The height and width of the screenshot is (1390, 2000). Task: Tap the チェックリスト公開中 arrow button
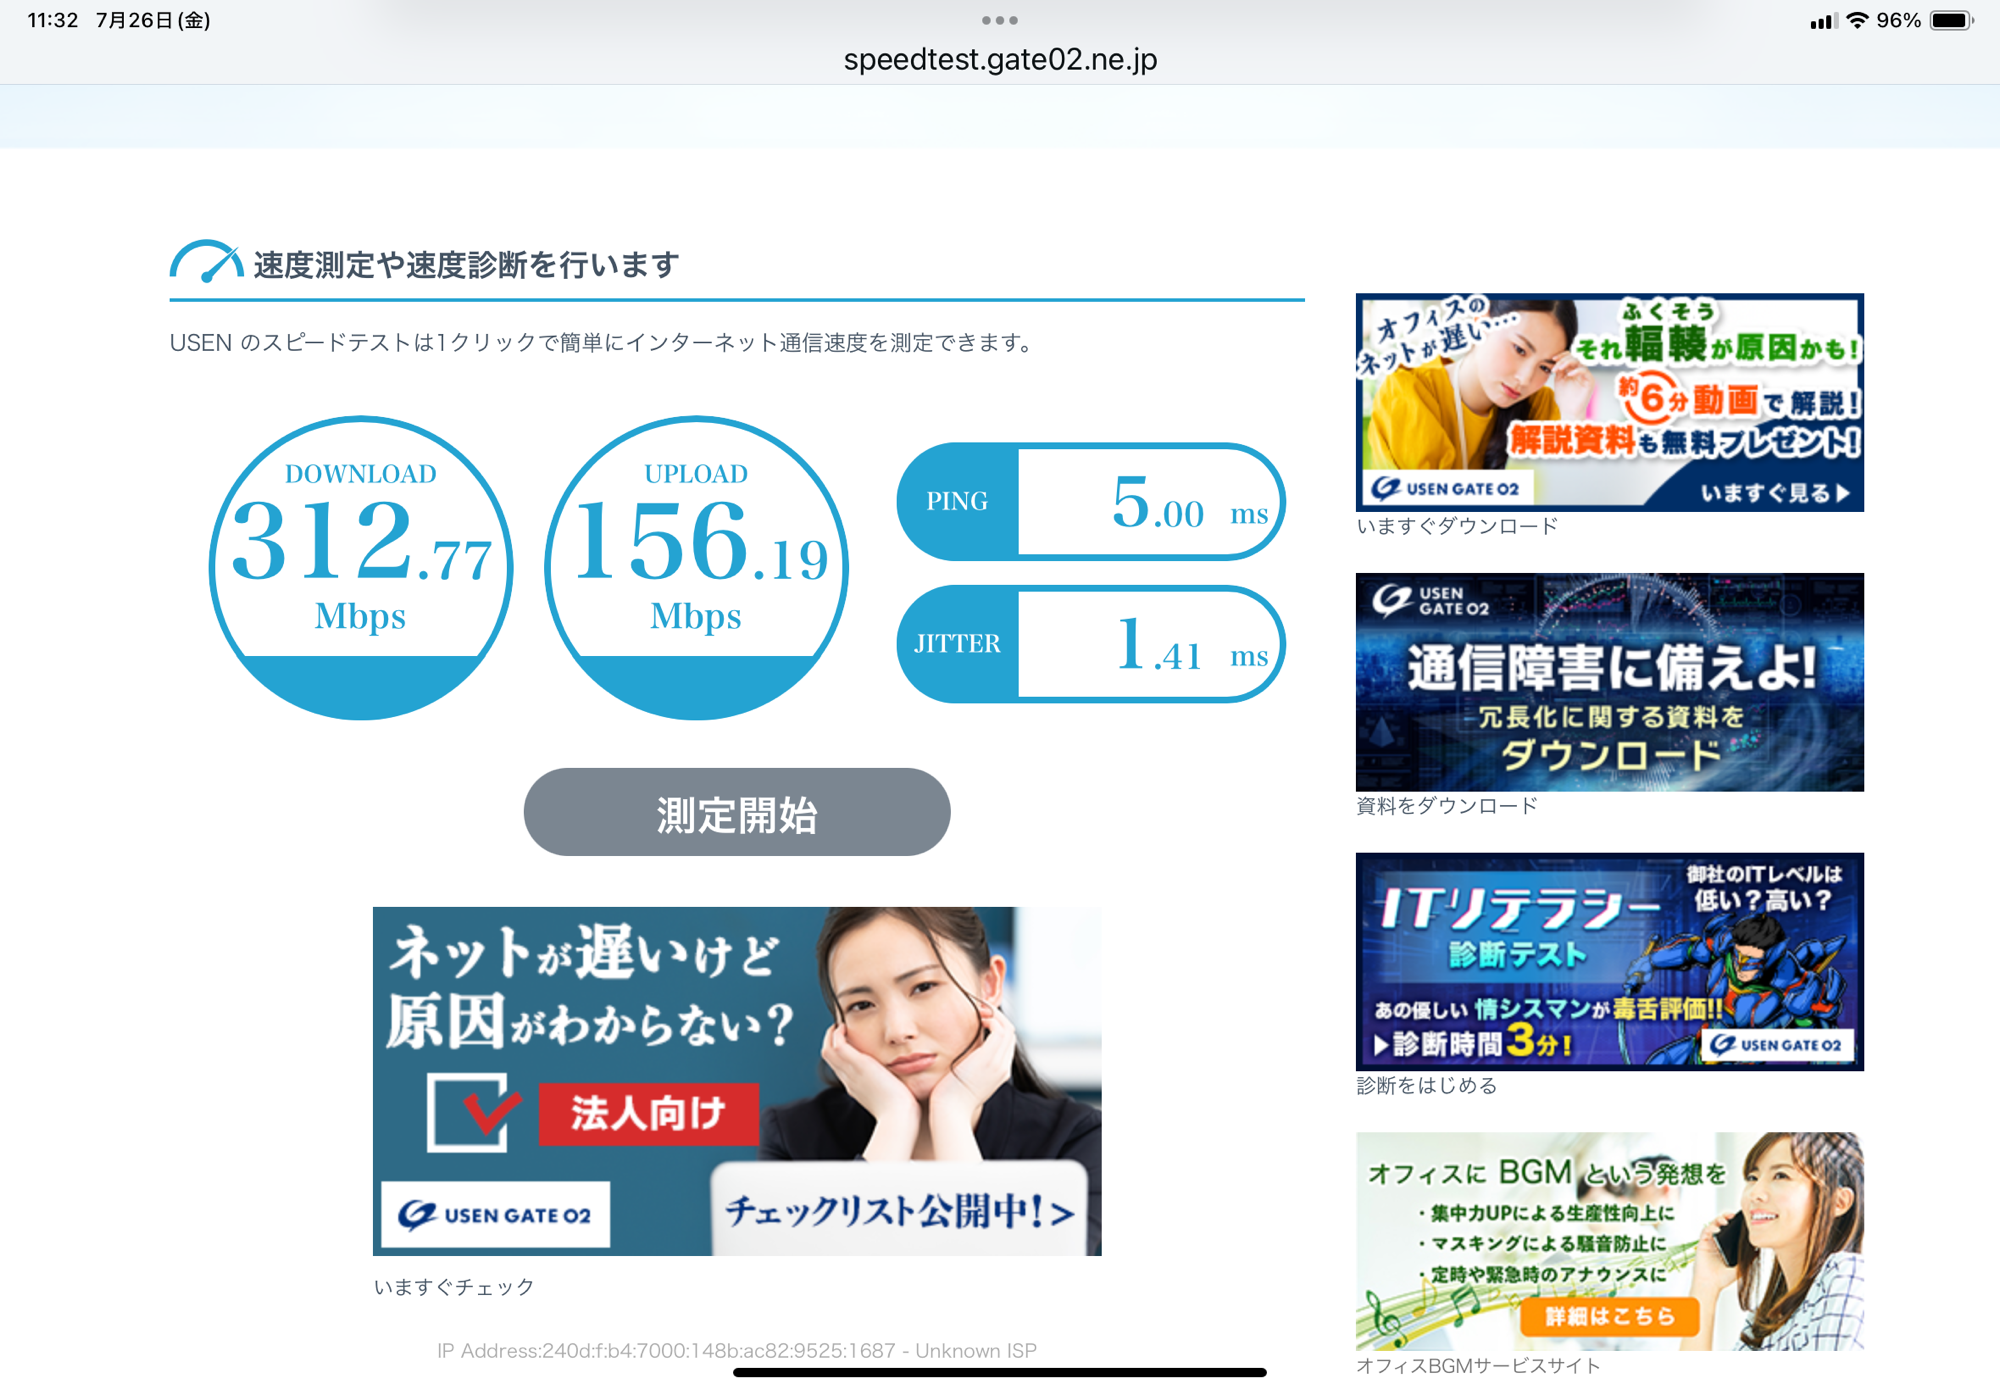coord(898,1212)
